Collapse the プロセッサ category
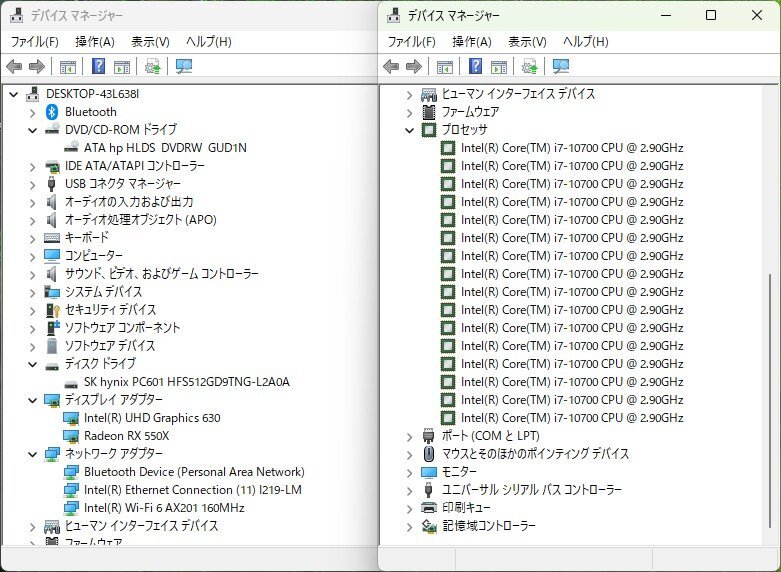 tap(409, 131)
